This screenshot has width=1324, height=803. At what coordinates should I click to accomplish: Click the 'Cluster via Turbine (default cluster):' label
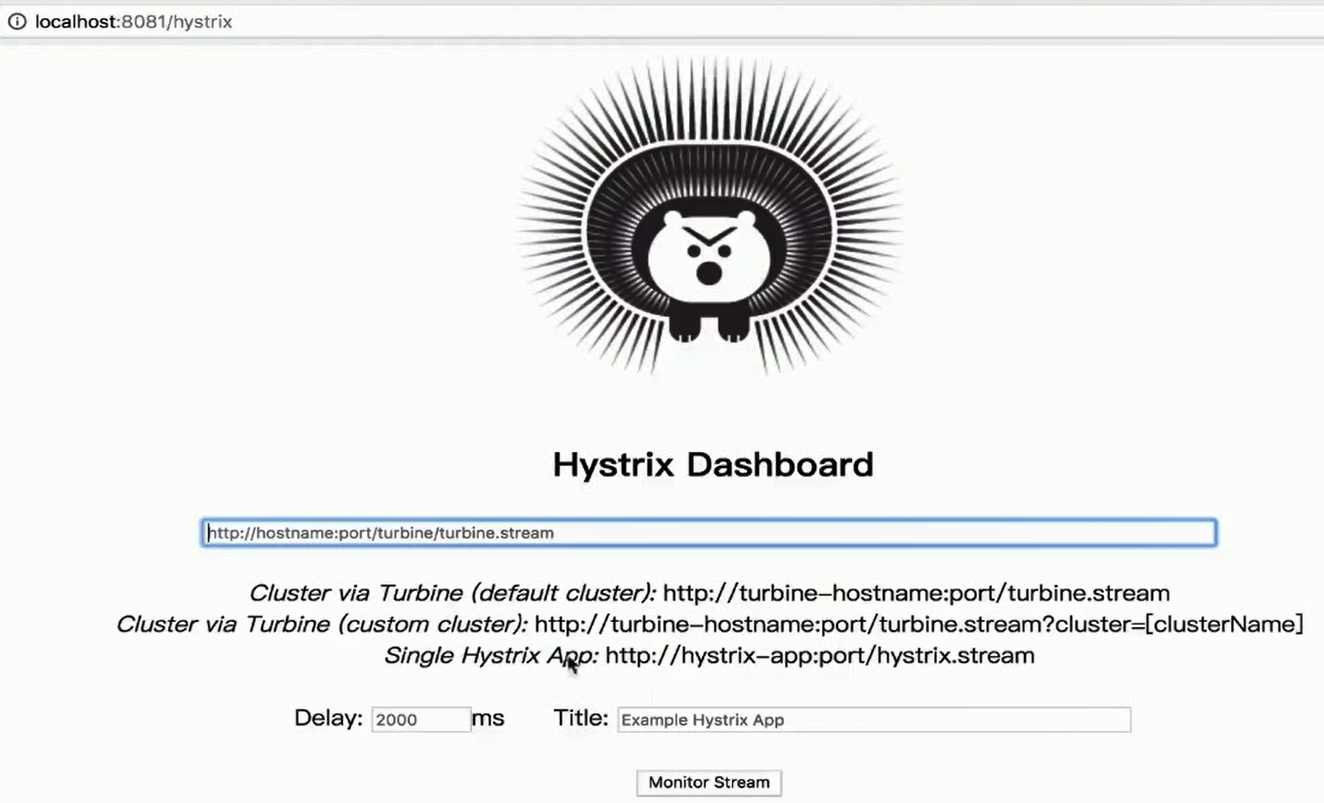pos(453,593)
